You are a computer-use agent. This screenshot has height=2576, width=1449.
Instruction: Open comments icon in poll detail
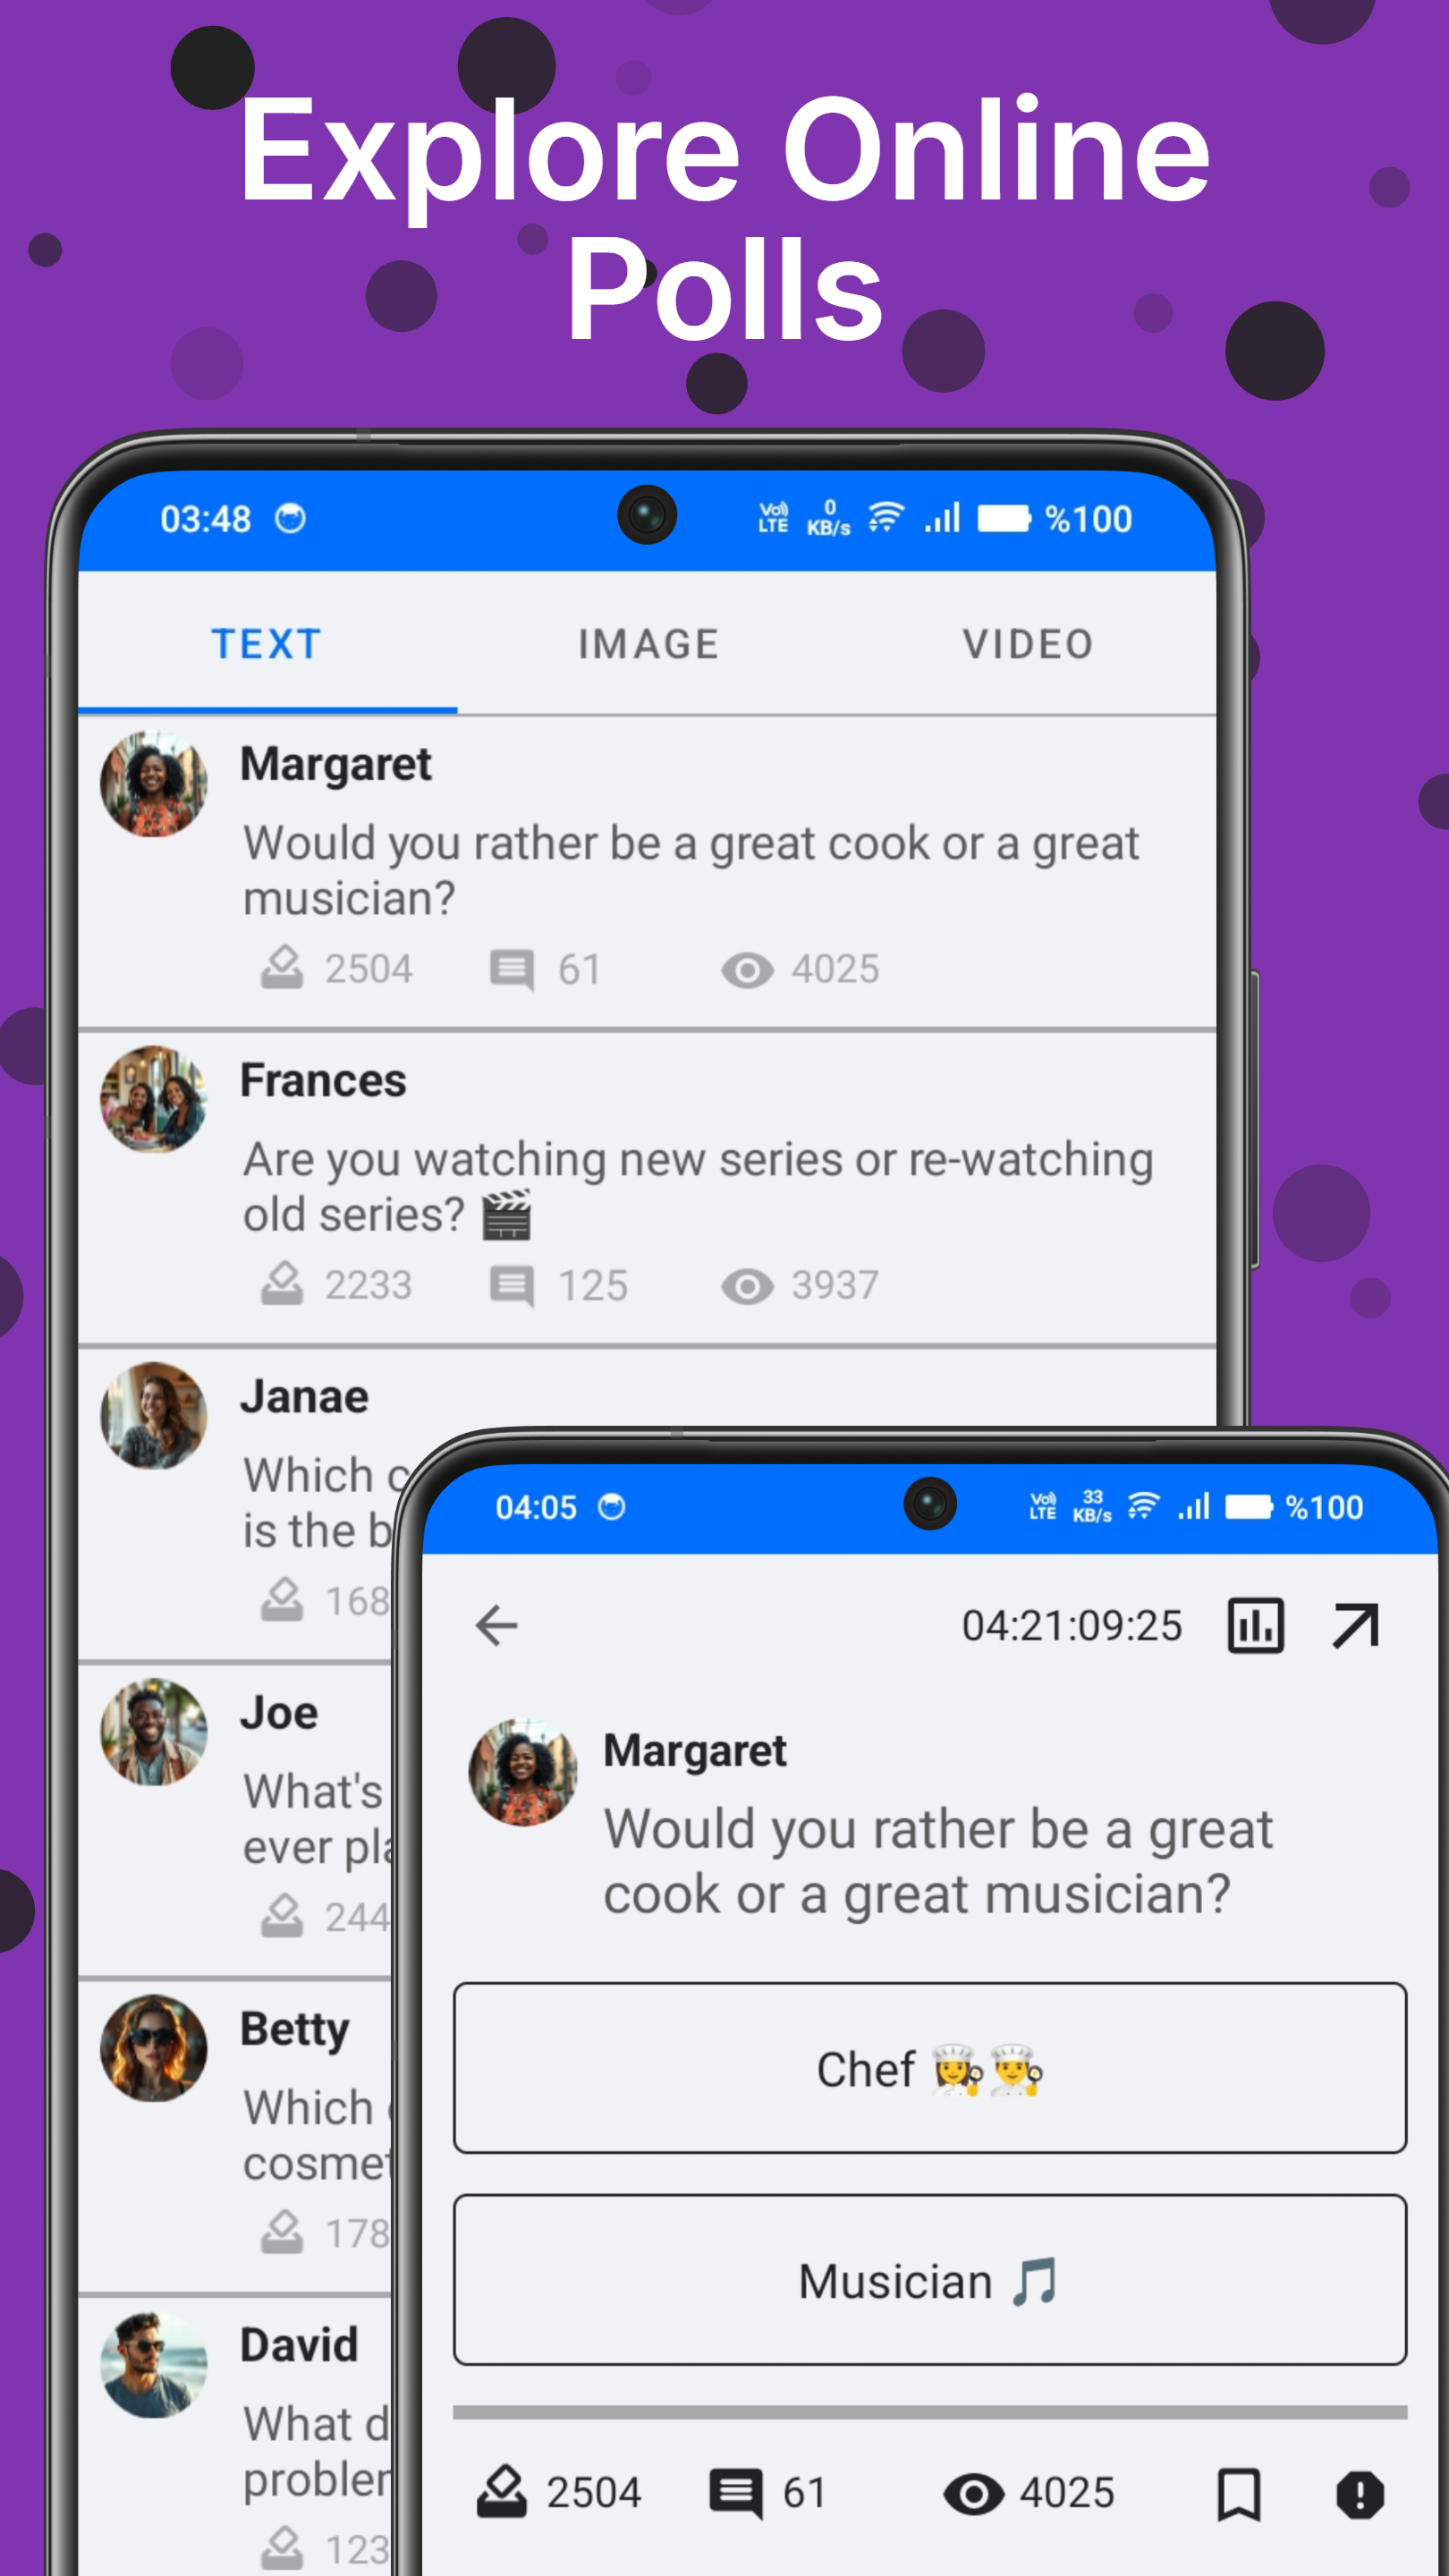tap(736, 2493)
